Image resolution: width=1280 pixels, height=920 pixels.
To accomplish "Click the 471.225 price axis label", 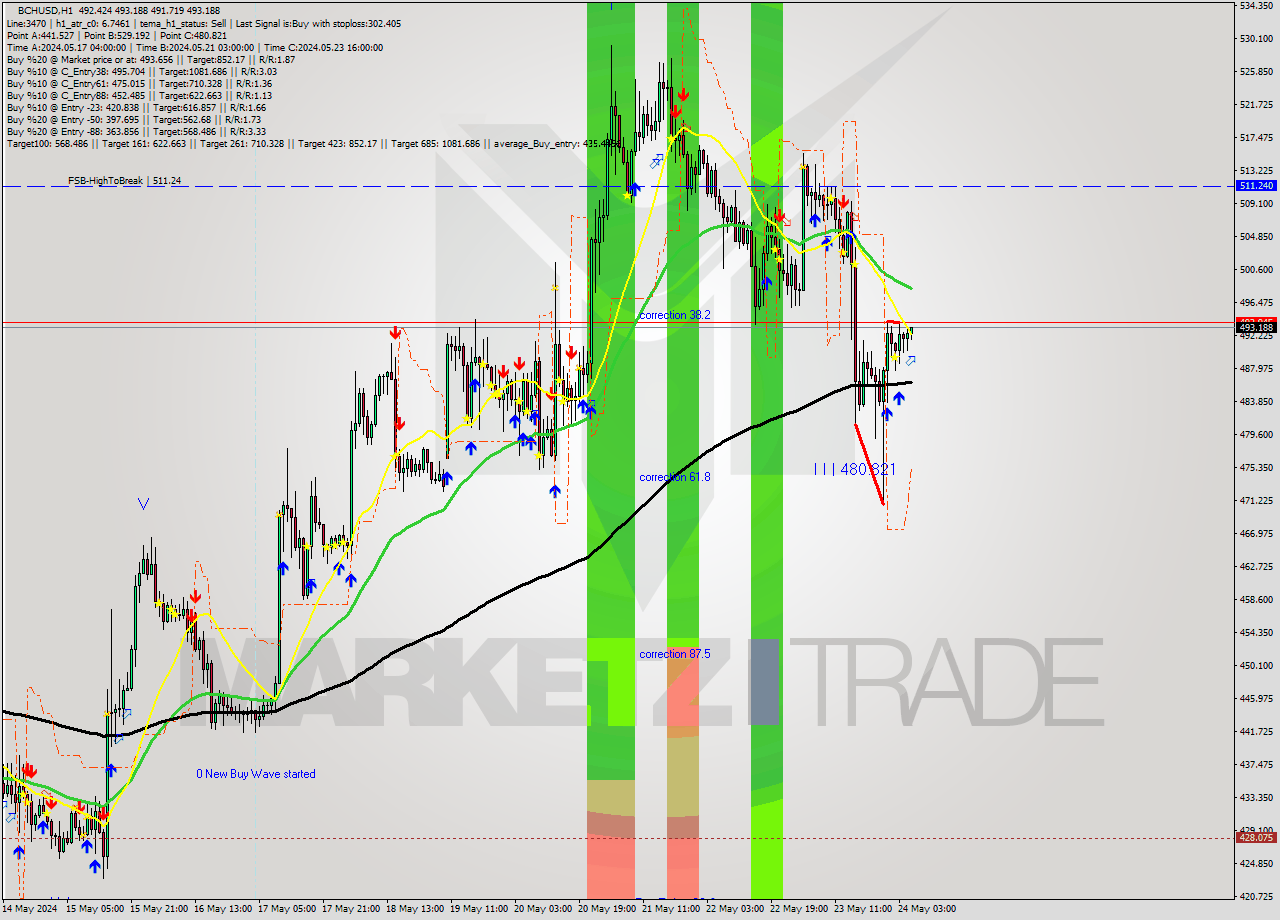I will (1256, 500).
